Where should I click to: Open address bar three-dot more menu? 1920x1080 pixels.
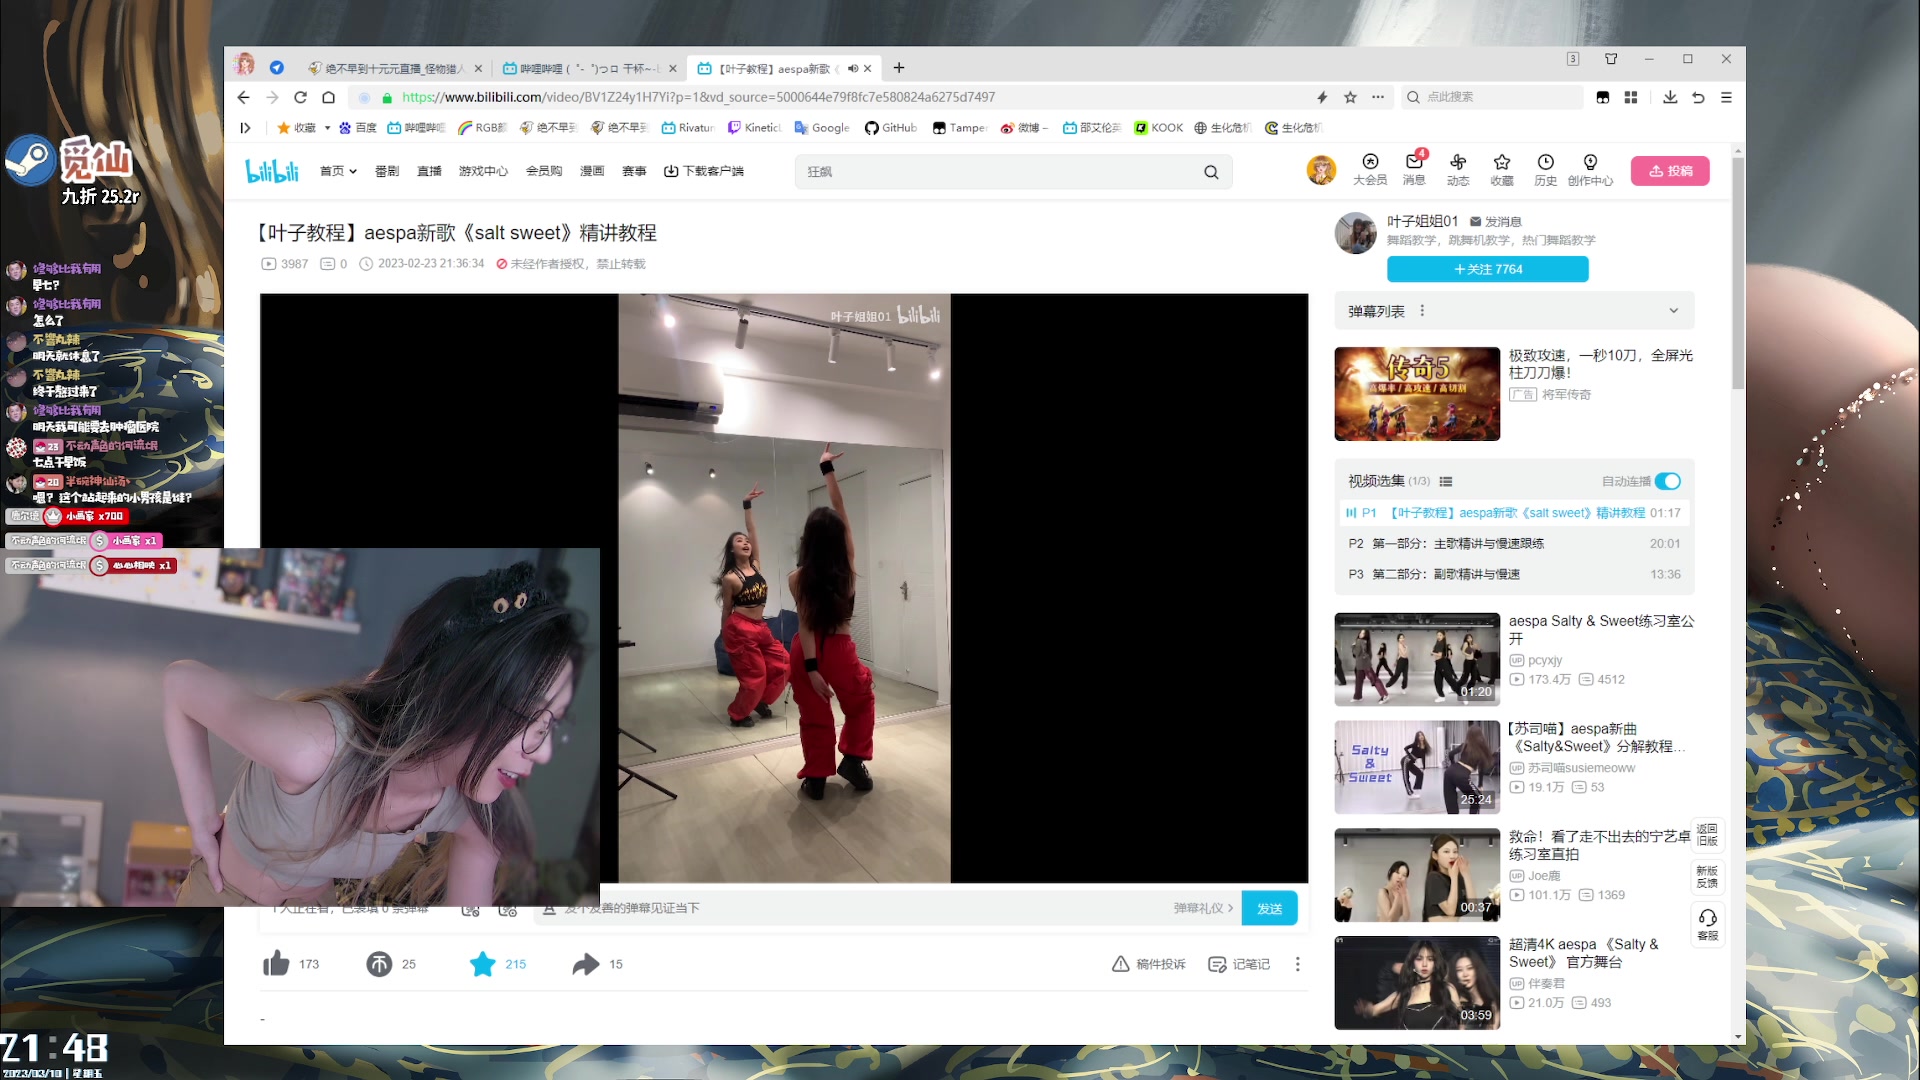(x=1378, y=97)
